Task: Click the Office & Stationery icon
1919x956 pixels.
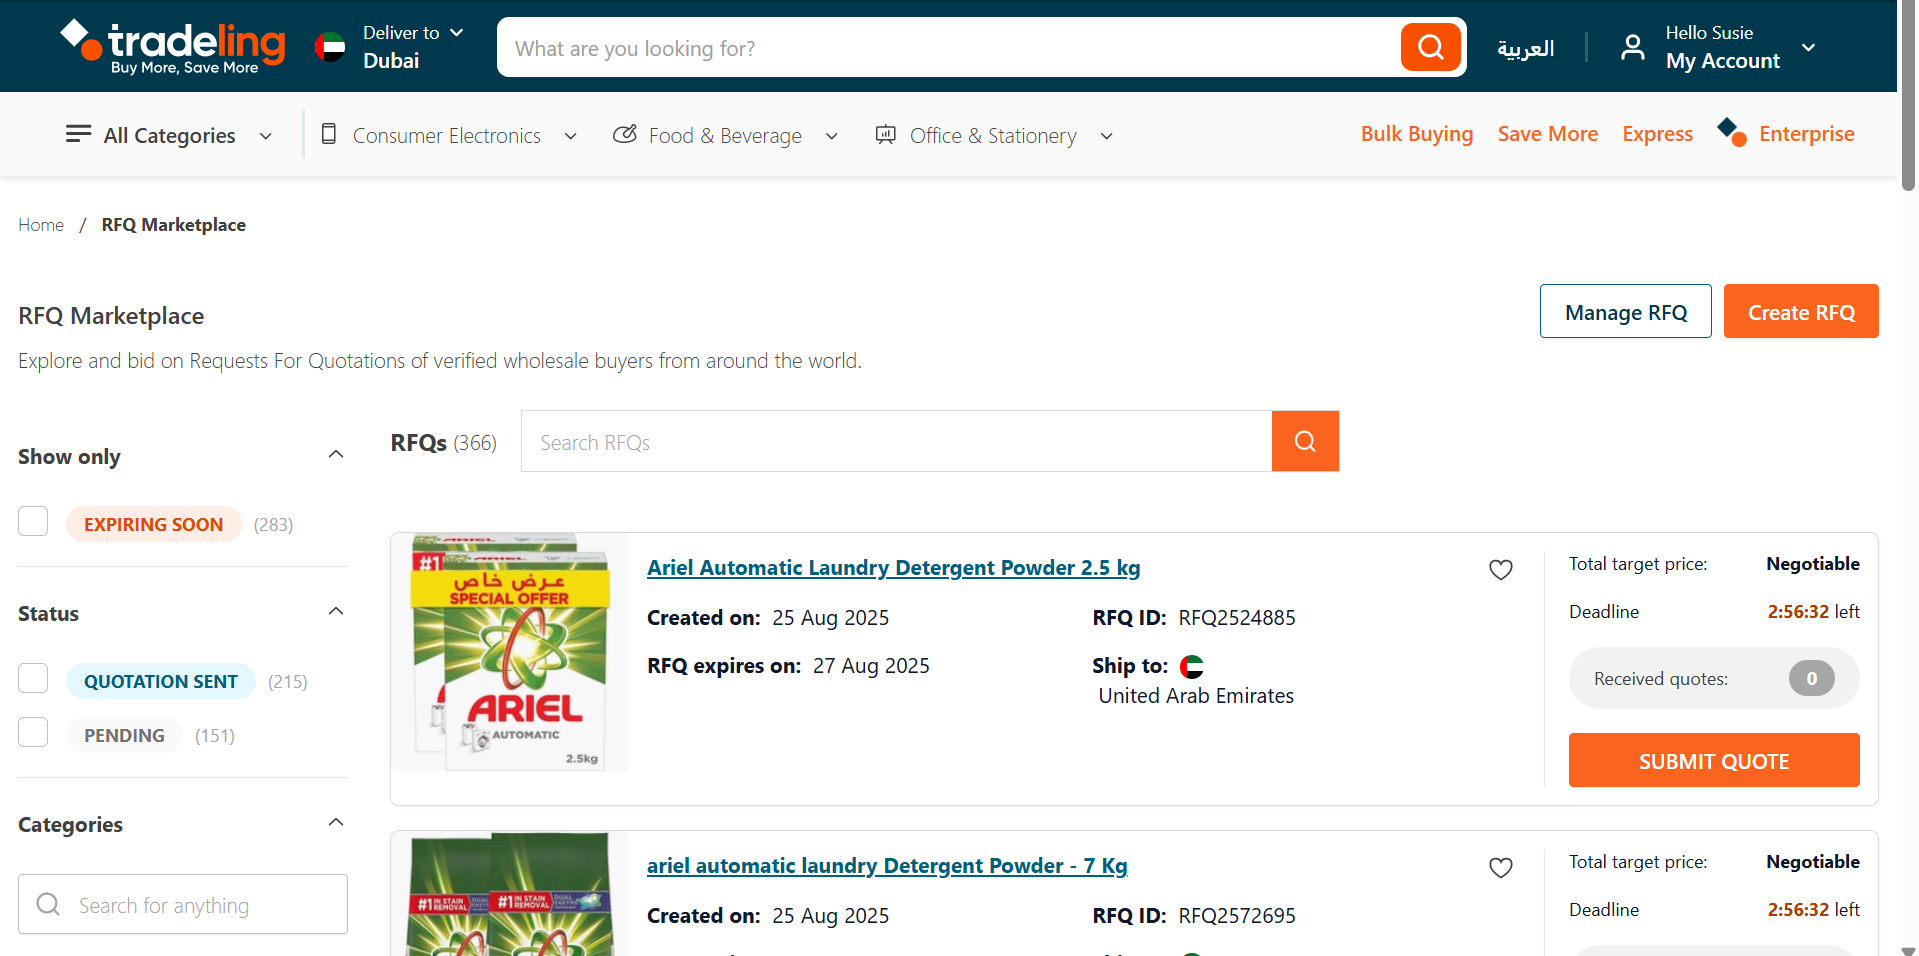Action: (x=885, y=134)
